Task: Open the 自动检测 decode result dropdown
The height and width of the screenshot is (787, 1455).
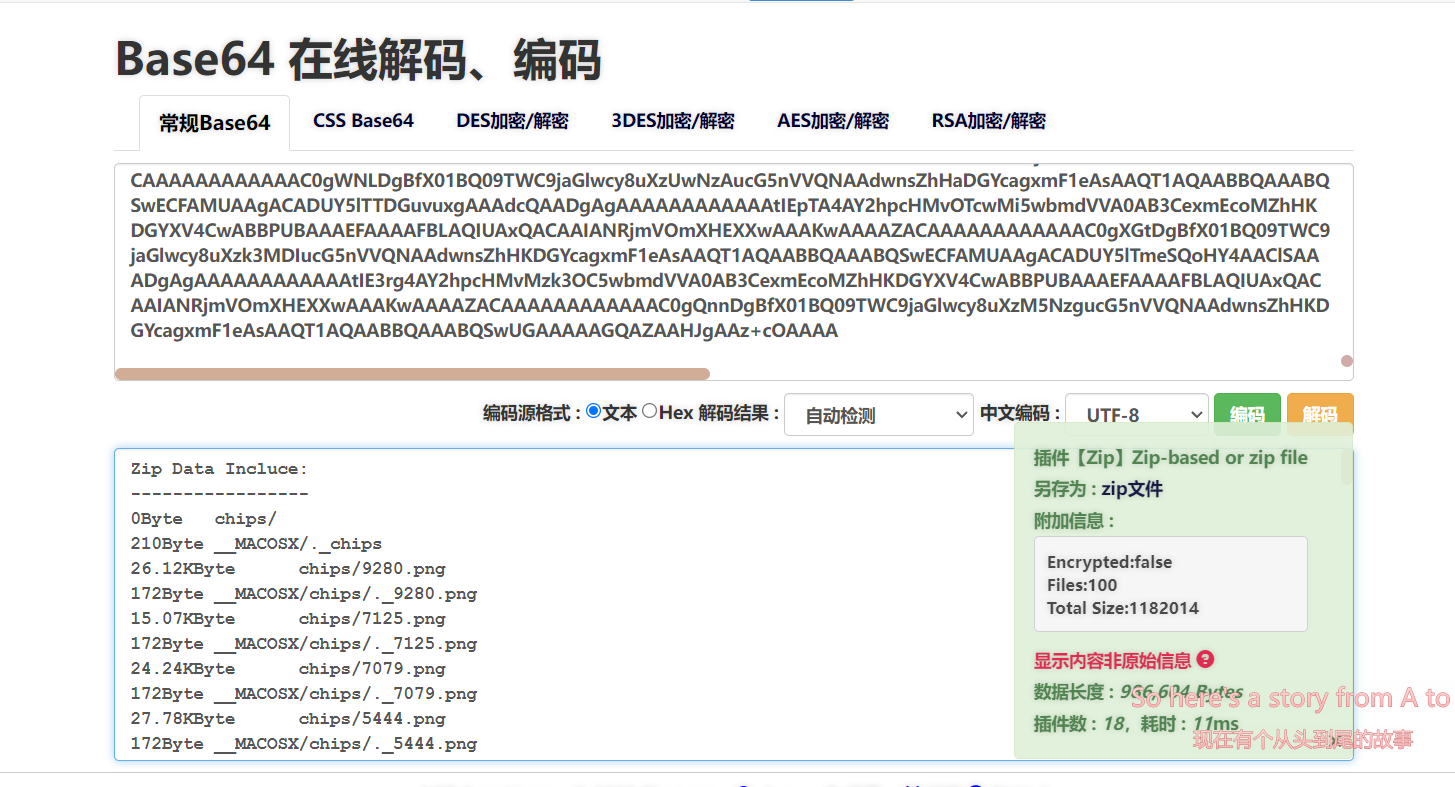Action: (x=878, y=414)
